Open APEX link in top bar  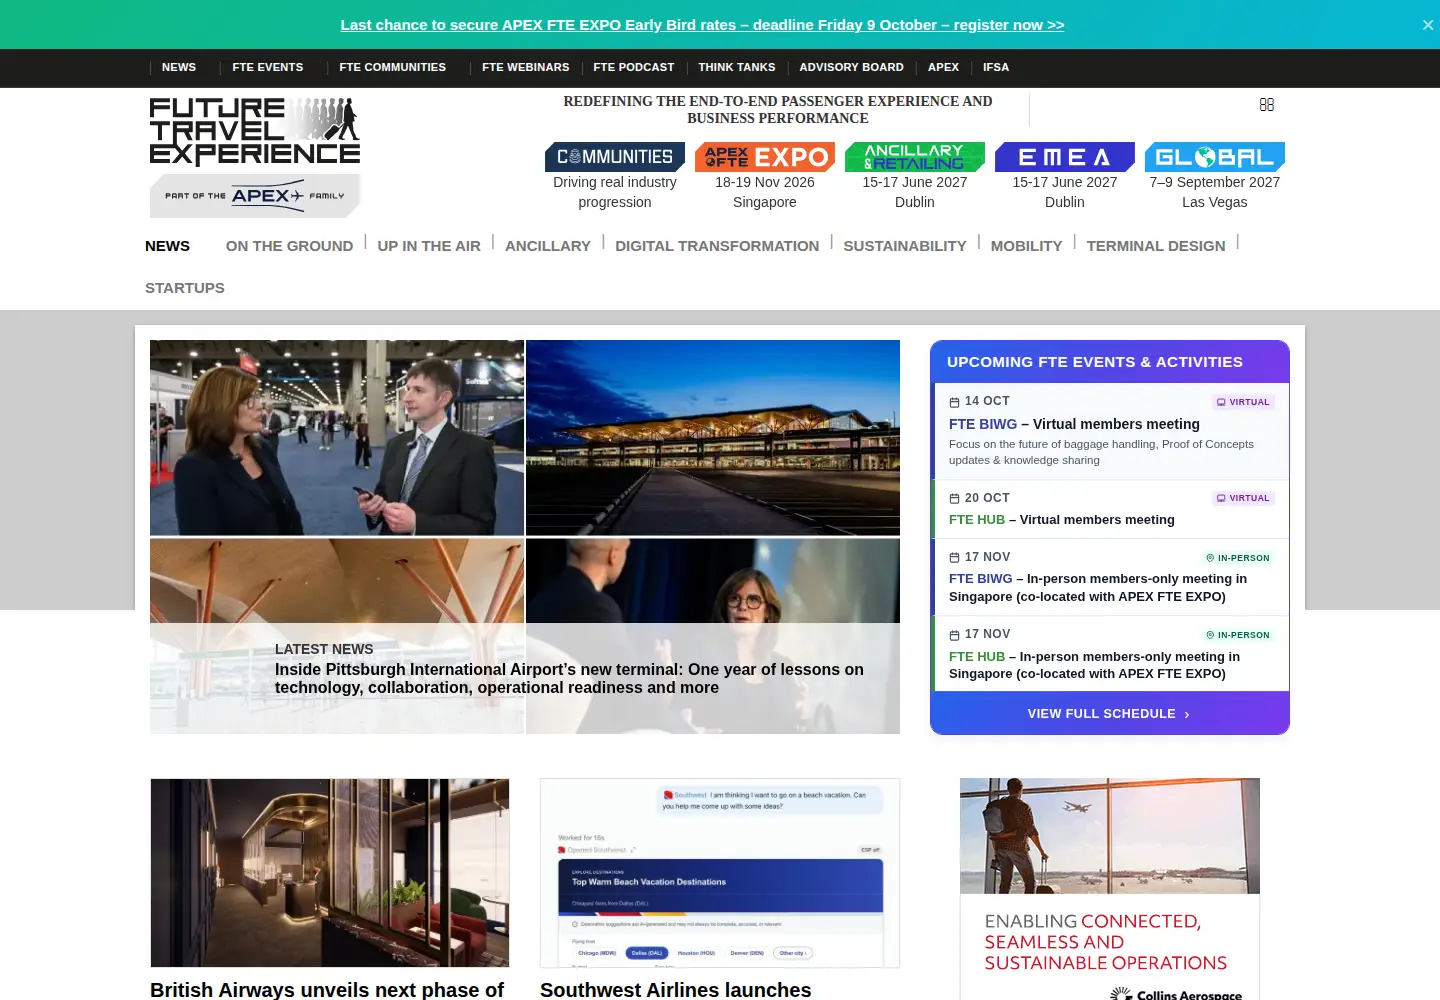[x=943, y=67]
